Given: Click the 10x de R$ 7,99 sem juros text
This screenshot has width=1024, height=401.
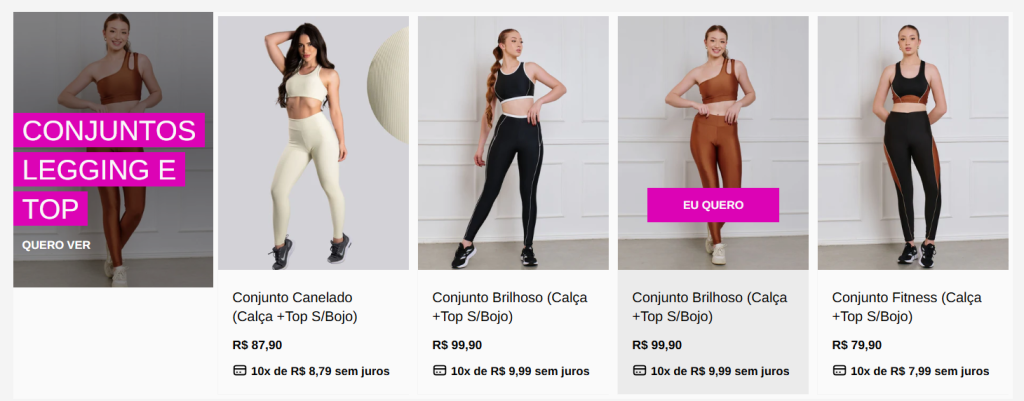Looking at the screenshot, I should tap(920, 372).
